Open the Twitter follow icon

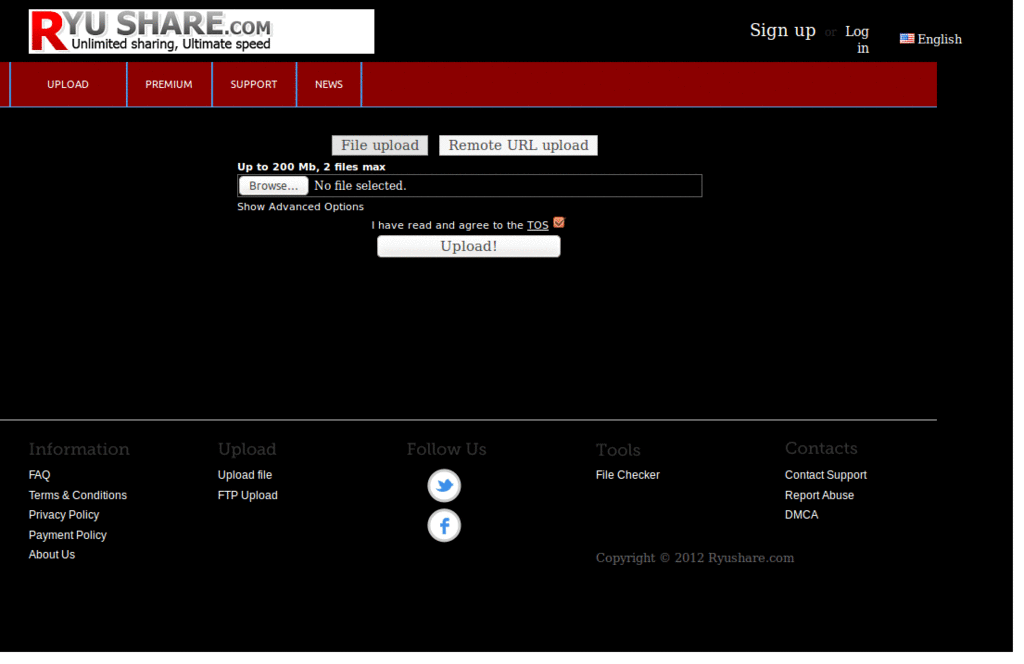[444, 486]
